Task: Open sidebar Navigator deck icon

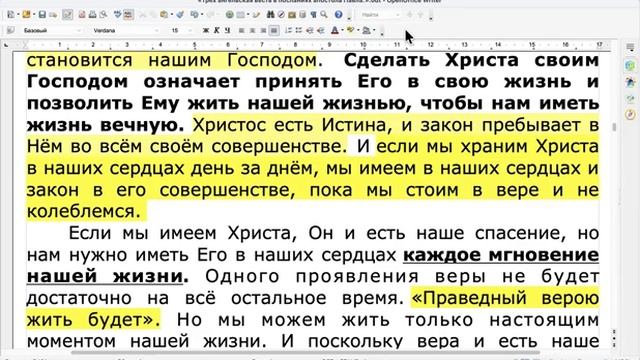Action: pyautogui.click(x=631, y=115)
